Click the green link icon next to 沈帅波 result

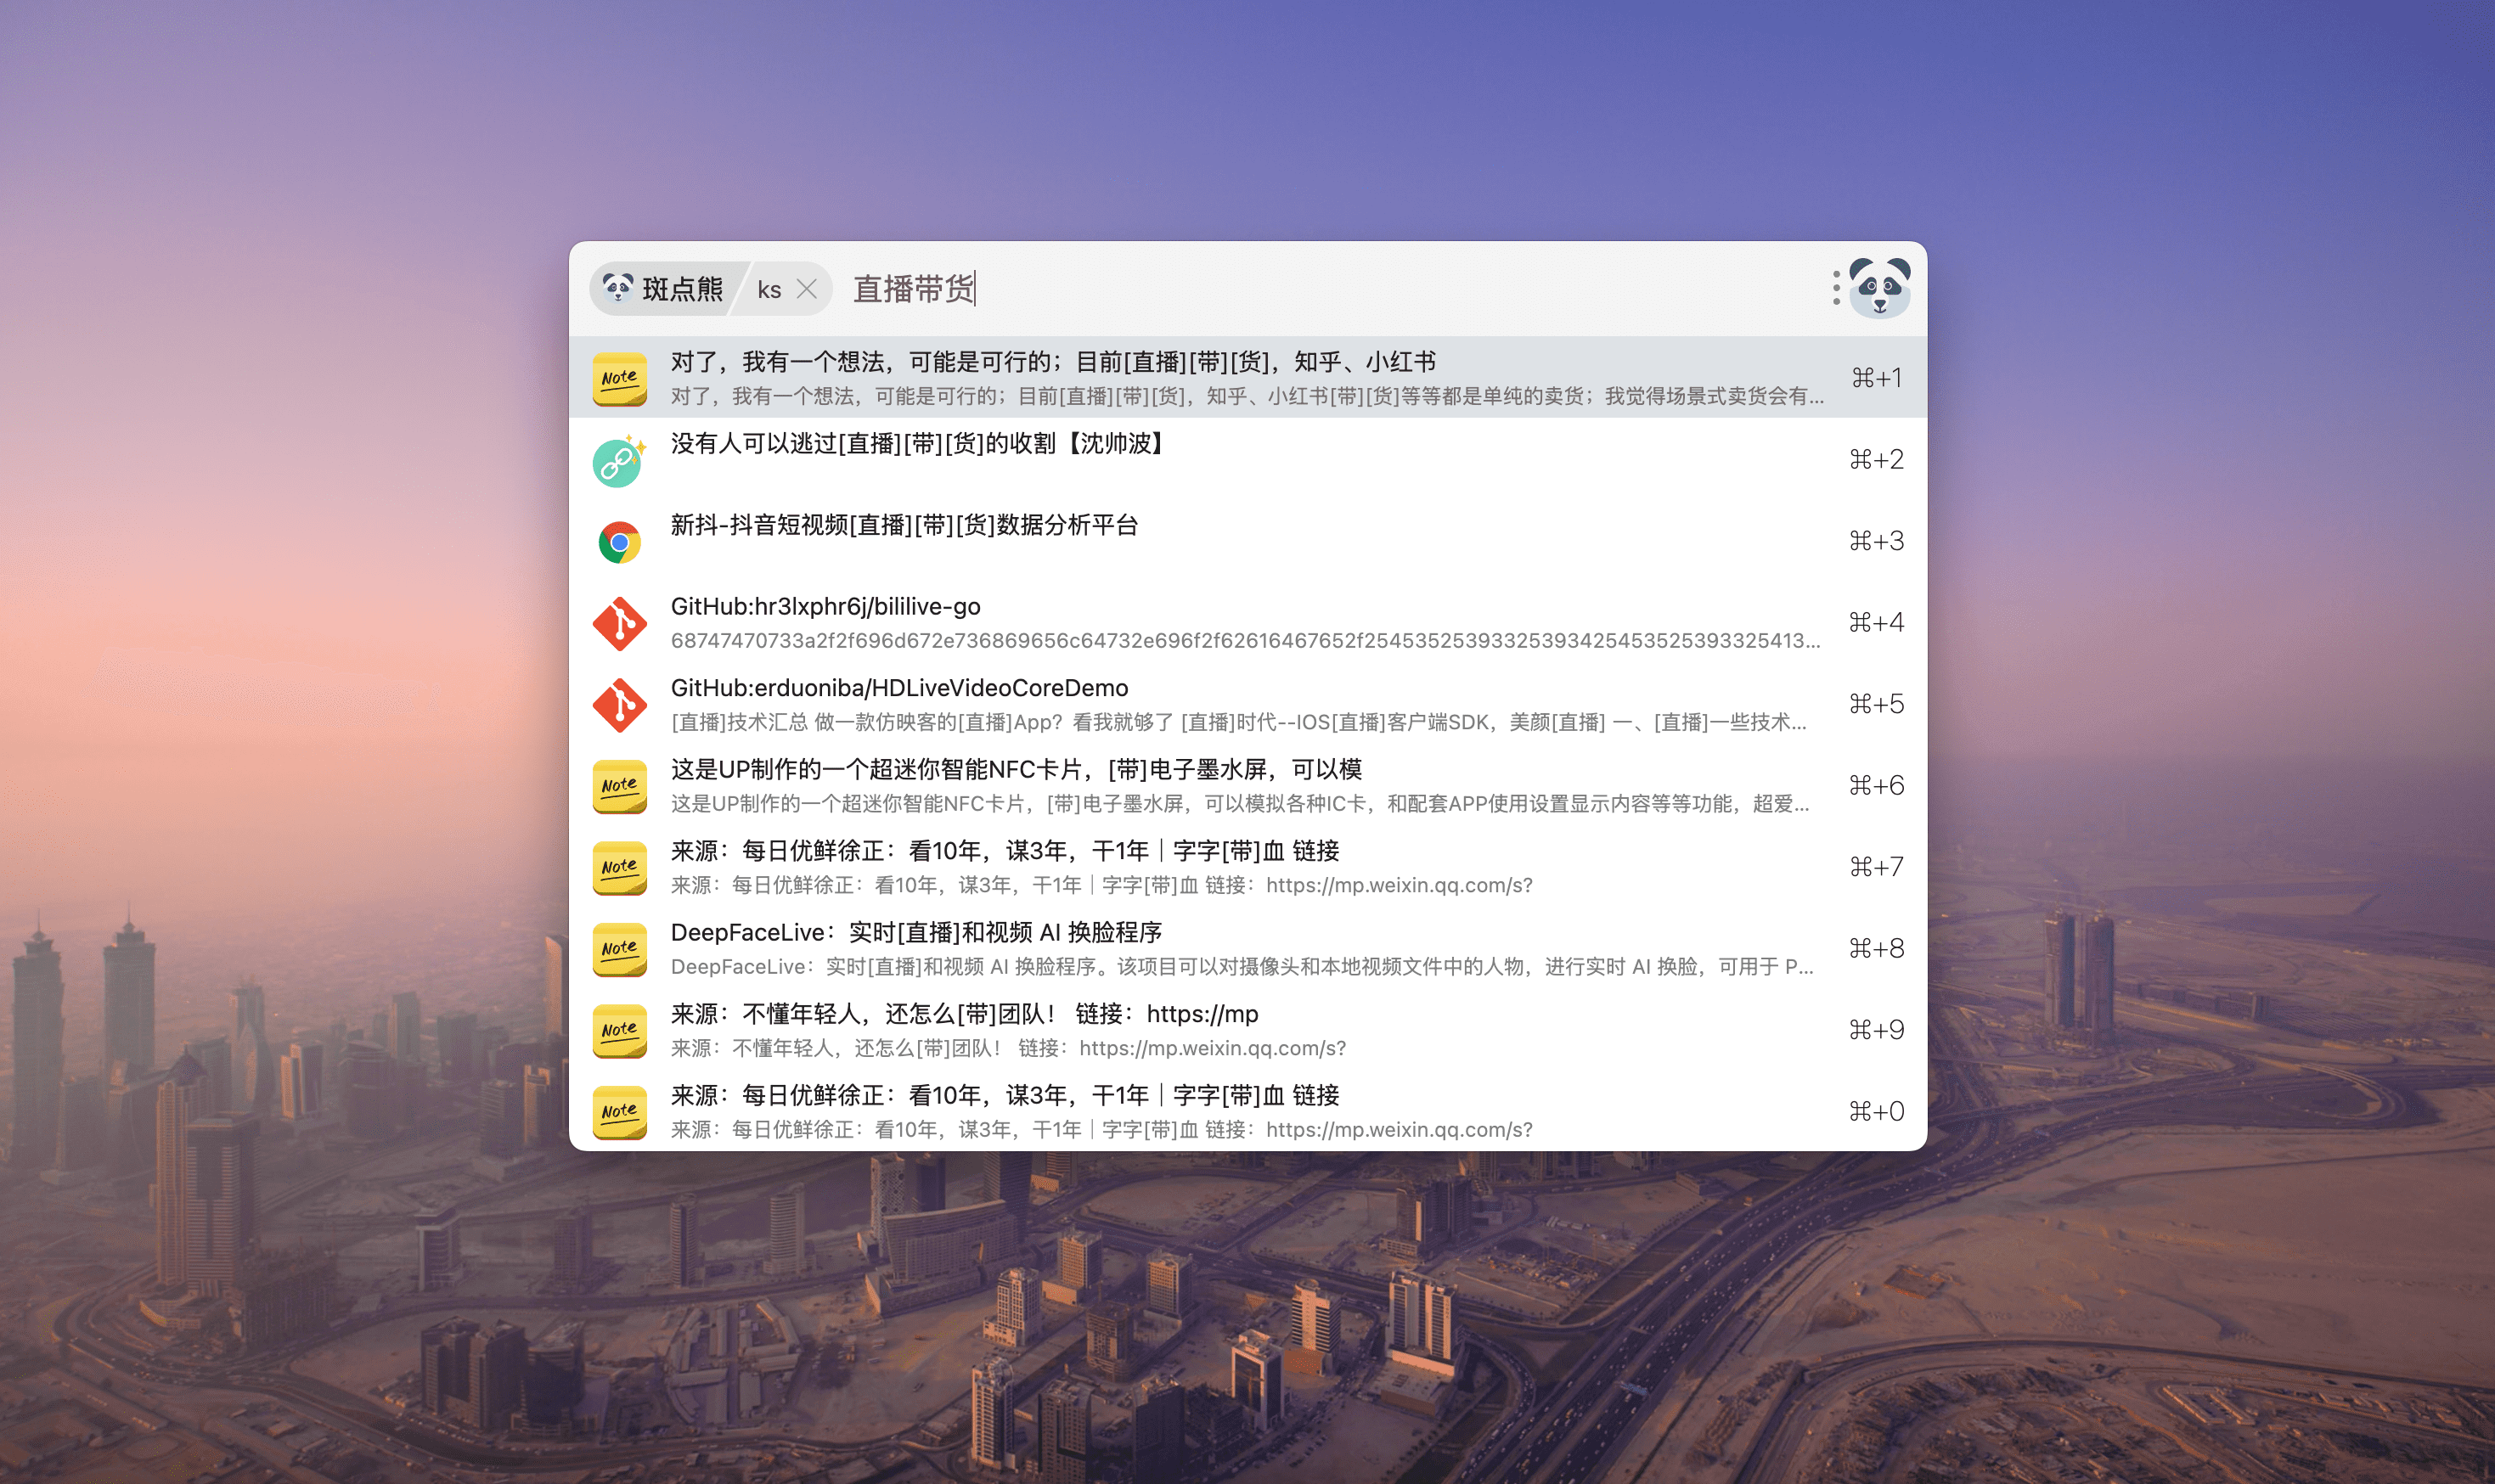click(620, 460)
